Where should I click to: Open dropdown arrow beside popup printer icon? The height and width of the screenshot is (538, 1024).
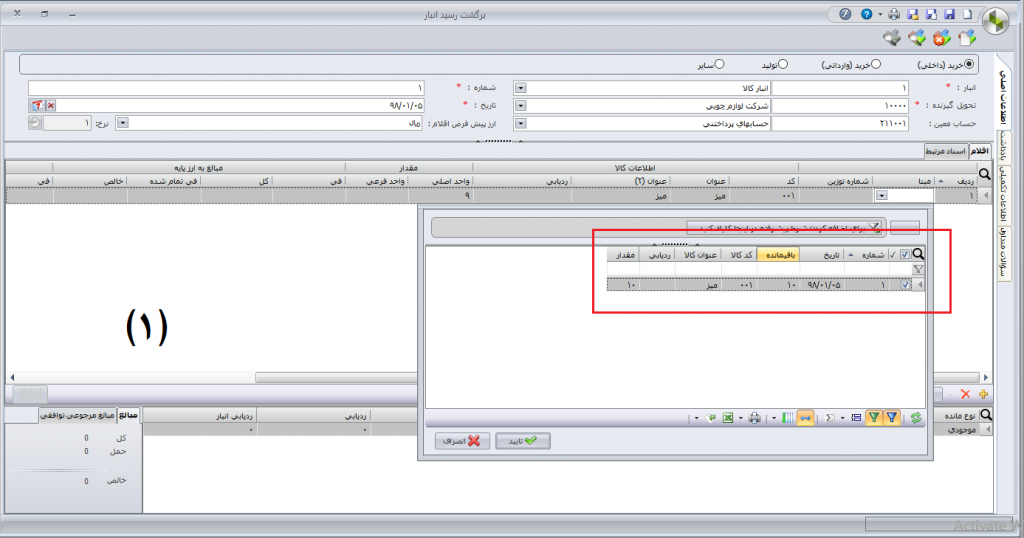point(741,418)
